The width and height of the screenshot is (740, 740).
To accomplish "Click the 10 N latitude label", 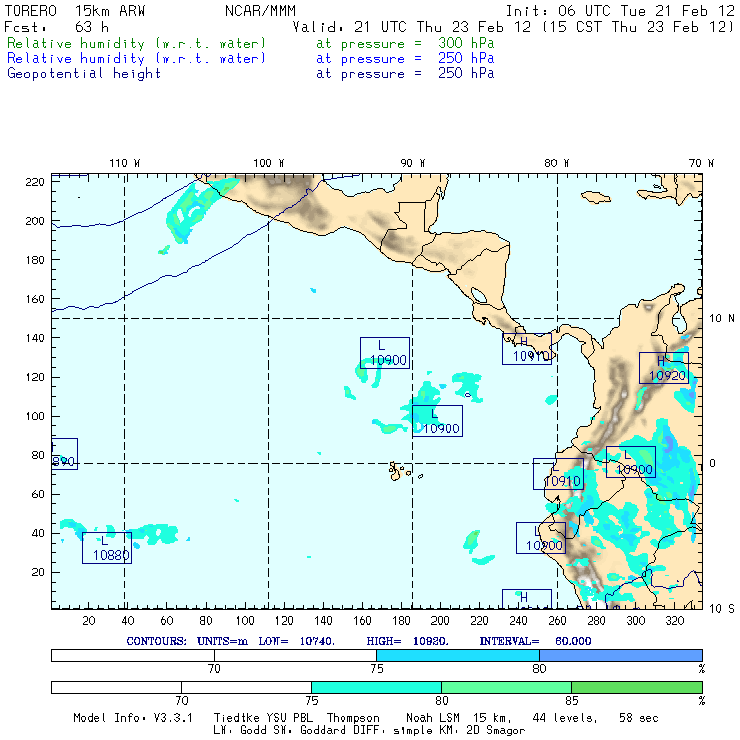I will pos(722,319).
